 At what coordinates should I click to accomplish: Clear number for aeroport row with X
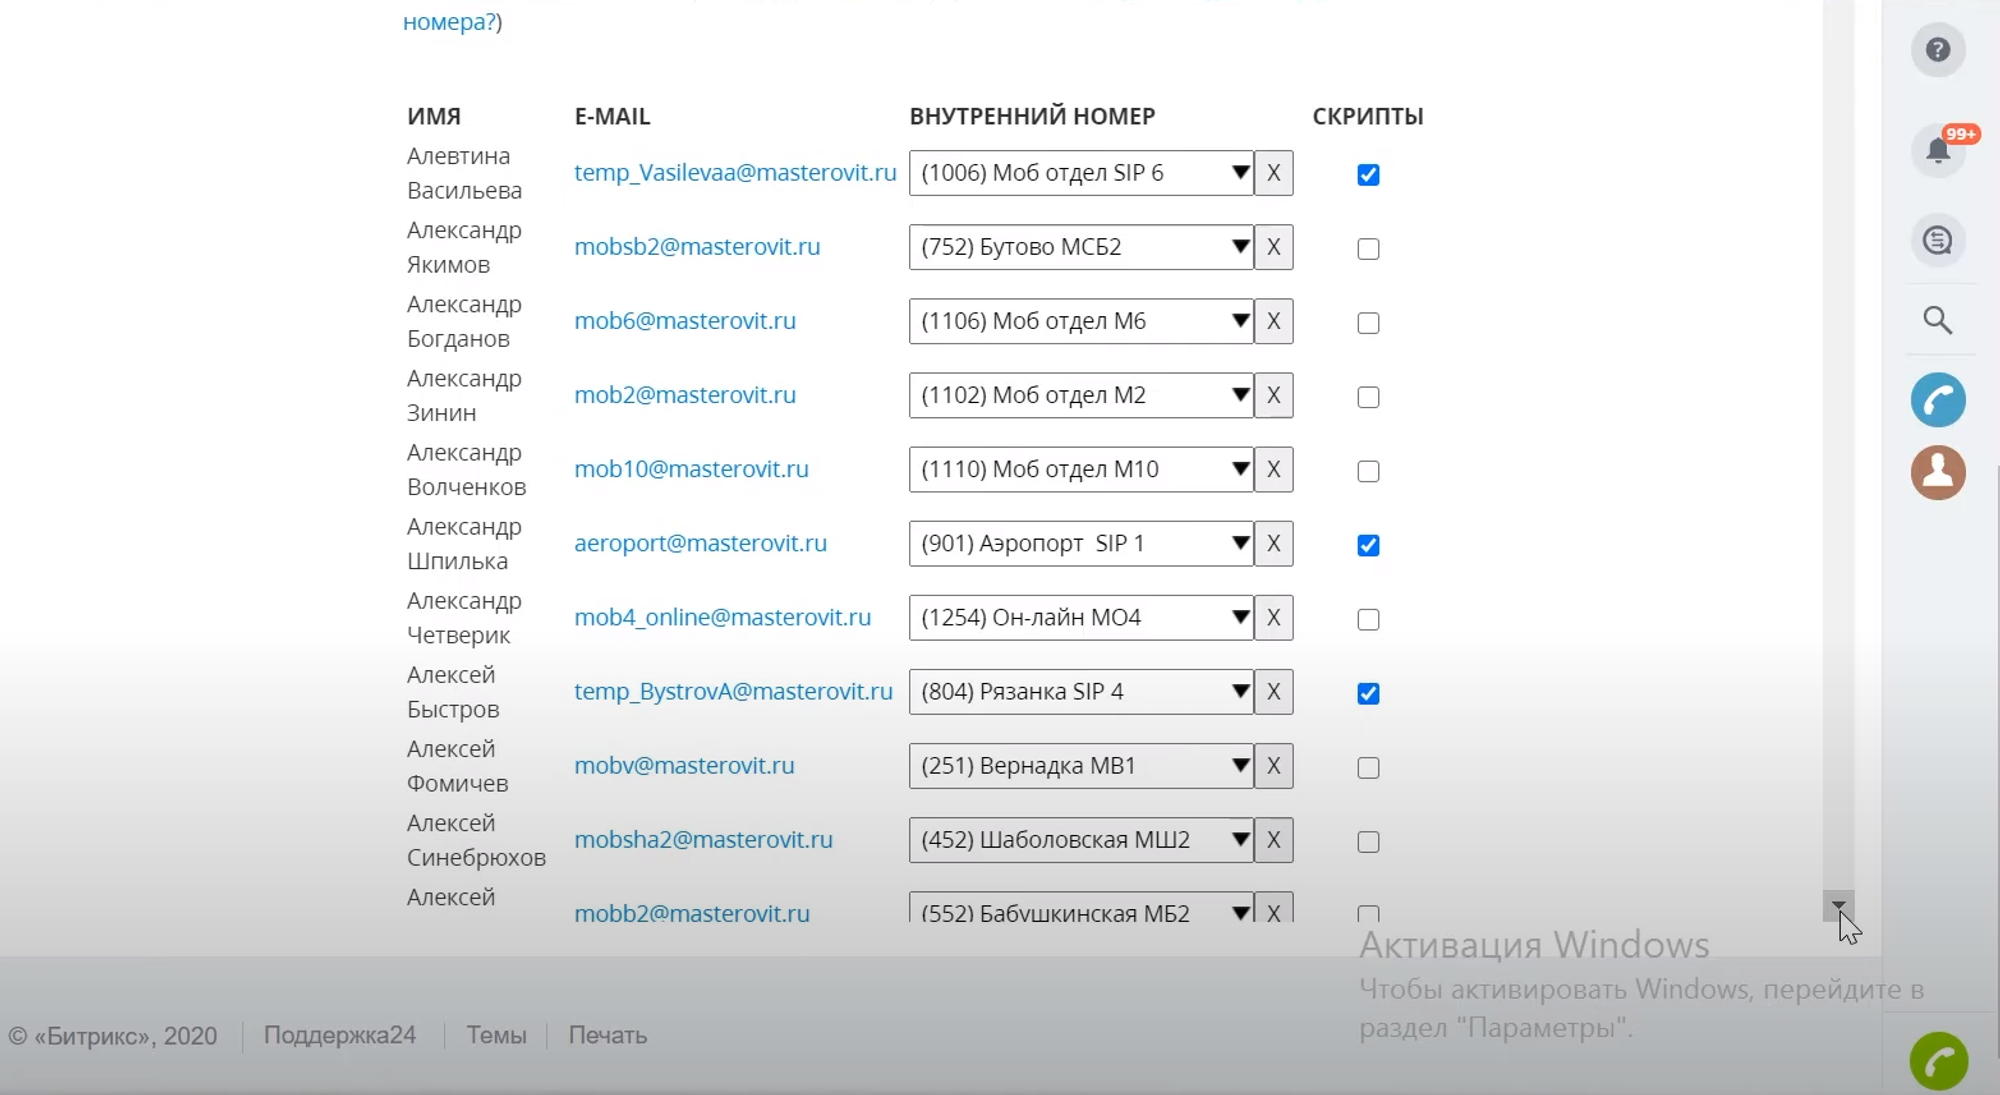[x=1273, y=543]
